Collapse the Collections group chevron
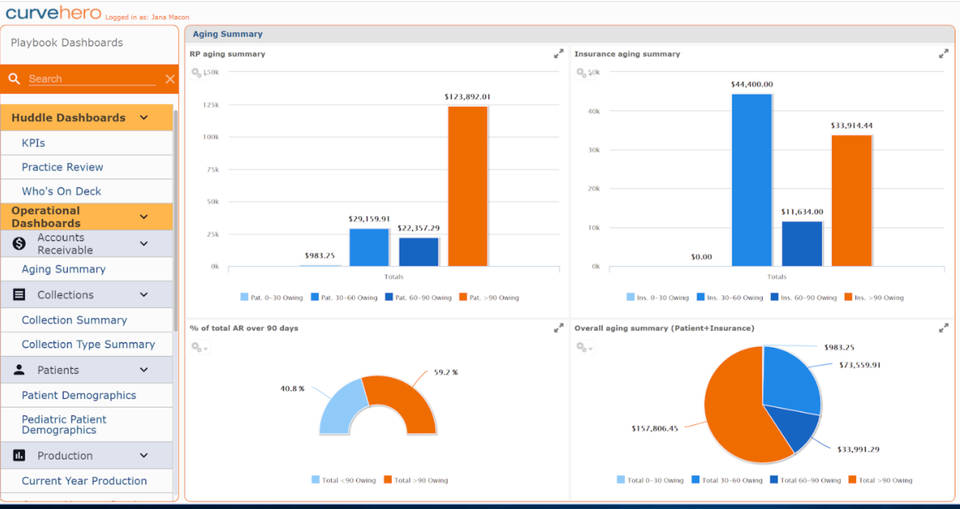Image resolution: width=960 pixels, height=509 pixels. (144, 295)
